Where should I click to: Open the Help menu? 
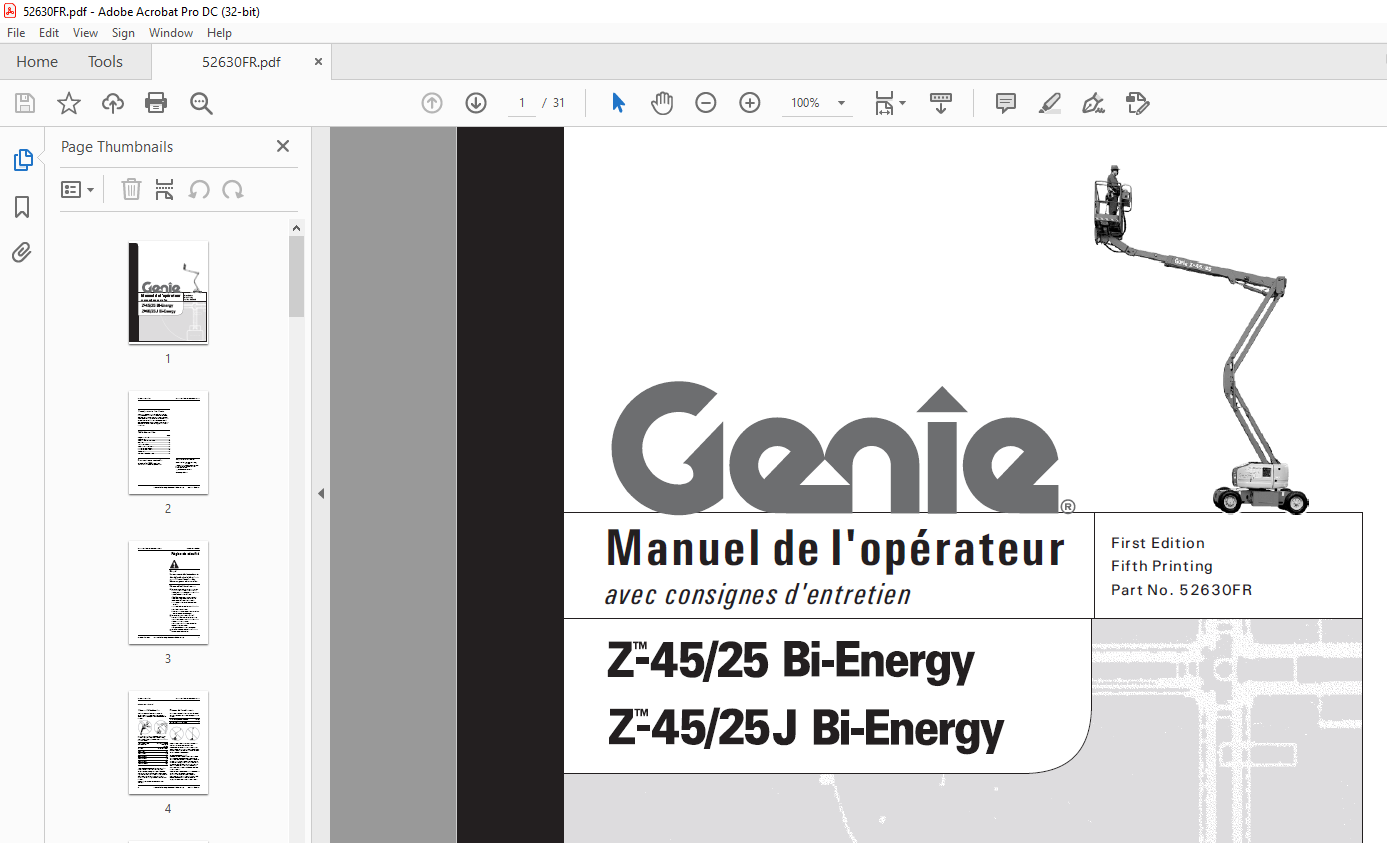point(219,33)
